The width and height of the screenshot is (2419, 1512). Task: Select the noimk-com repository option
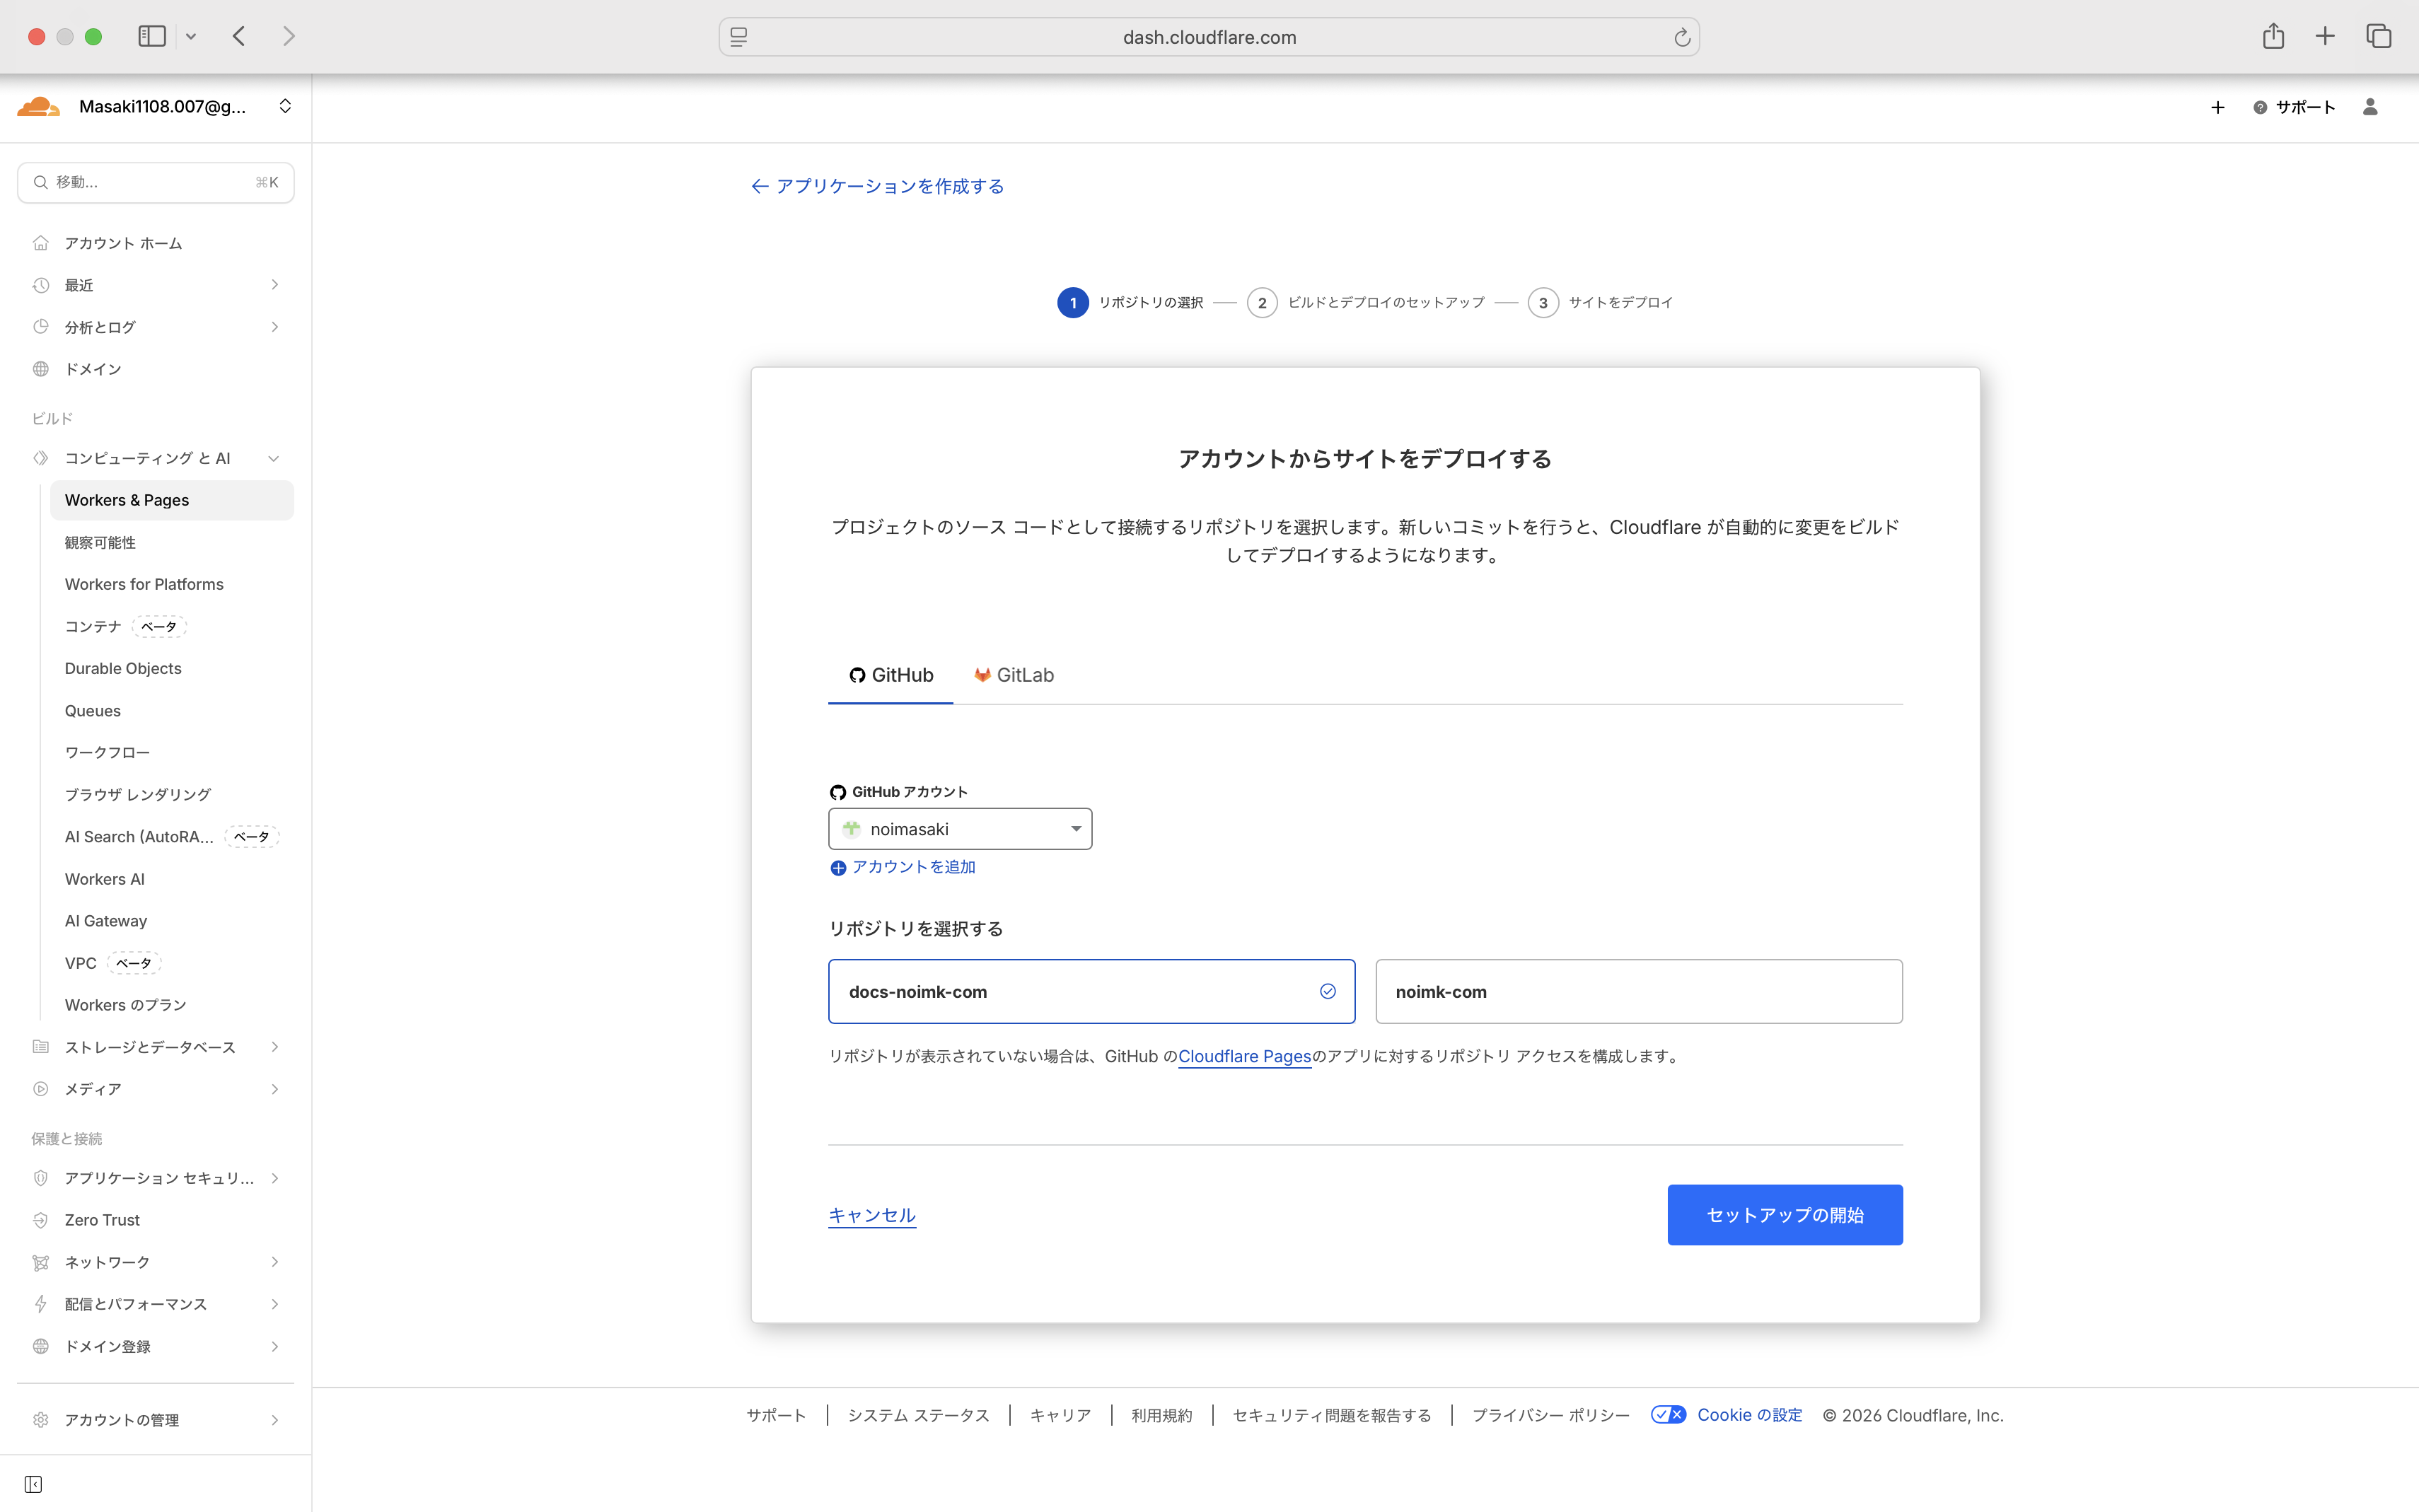pyautogui.click(x=1638, y=991)
